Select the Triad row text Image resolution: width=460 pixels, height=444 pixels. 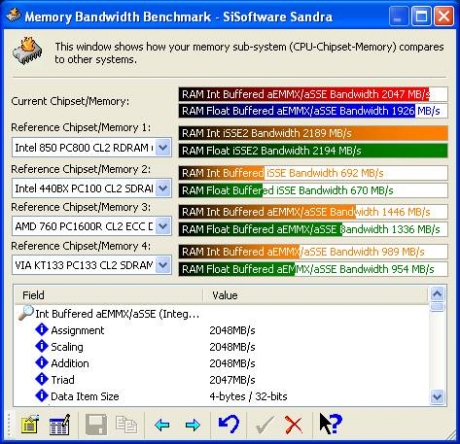tap(63, 380)
